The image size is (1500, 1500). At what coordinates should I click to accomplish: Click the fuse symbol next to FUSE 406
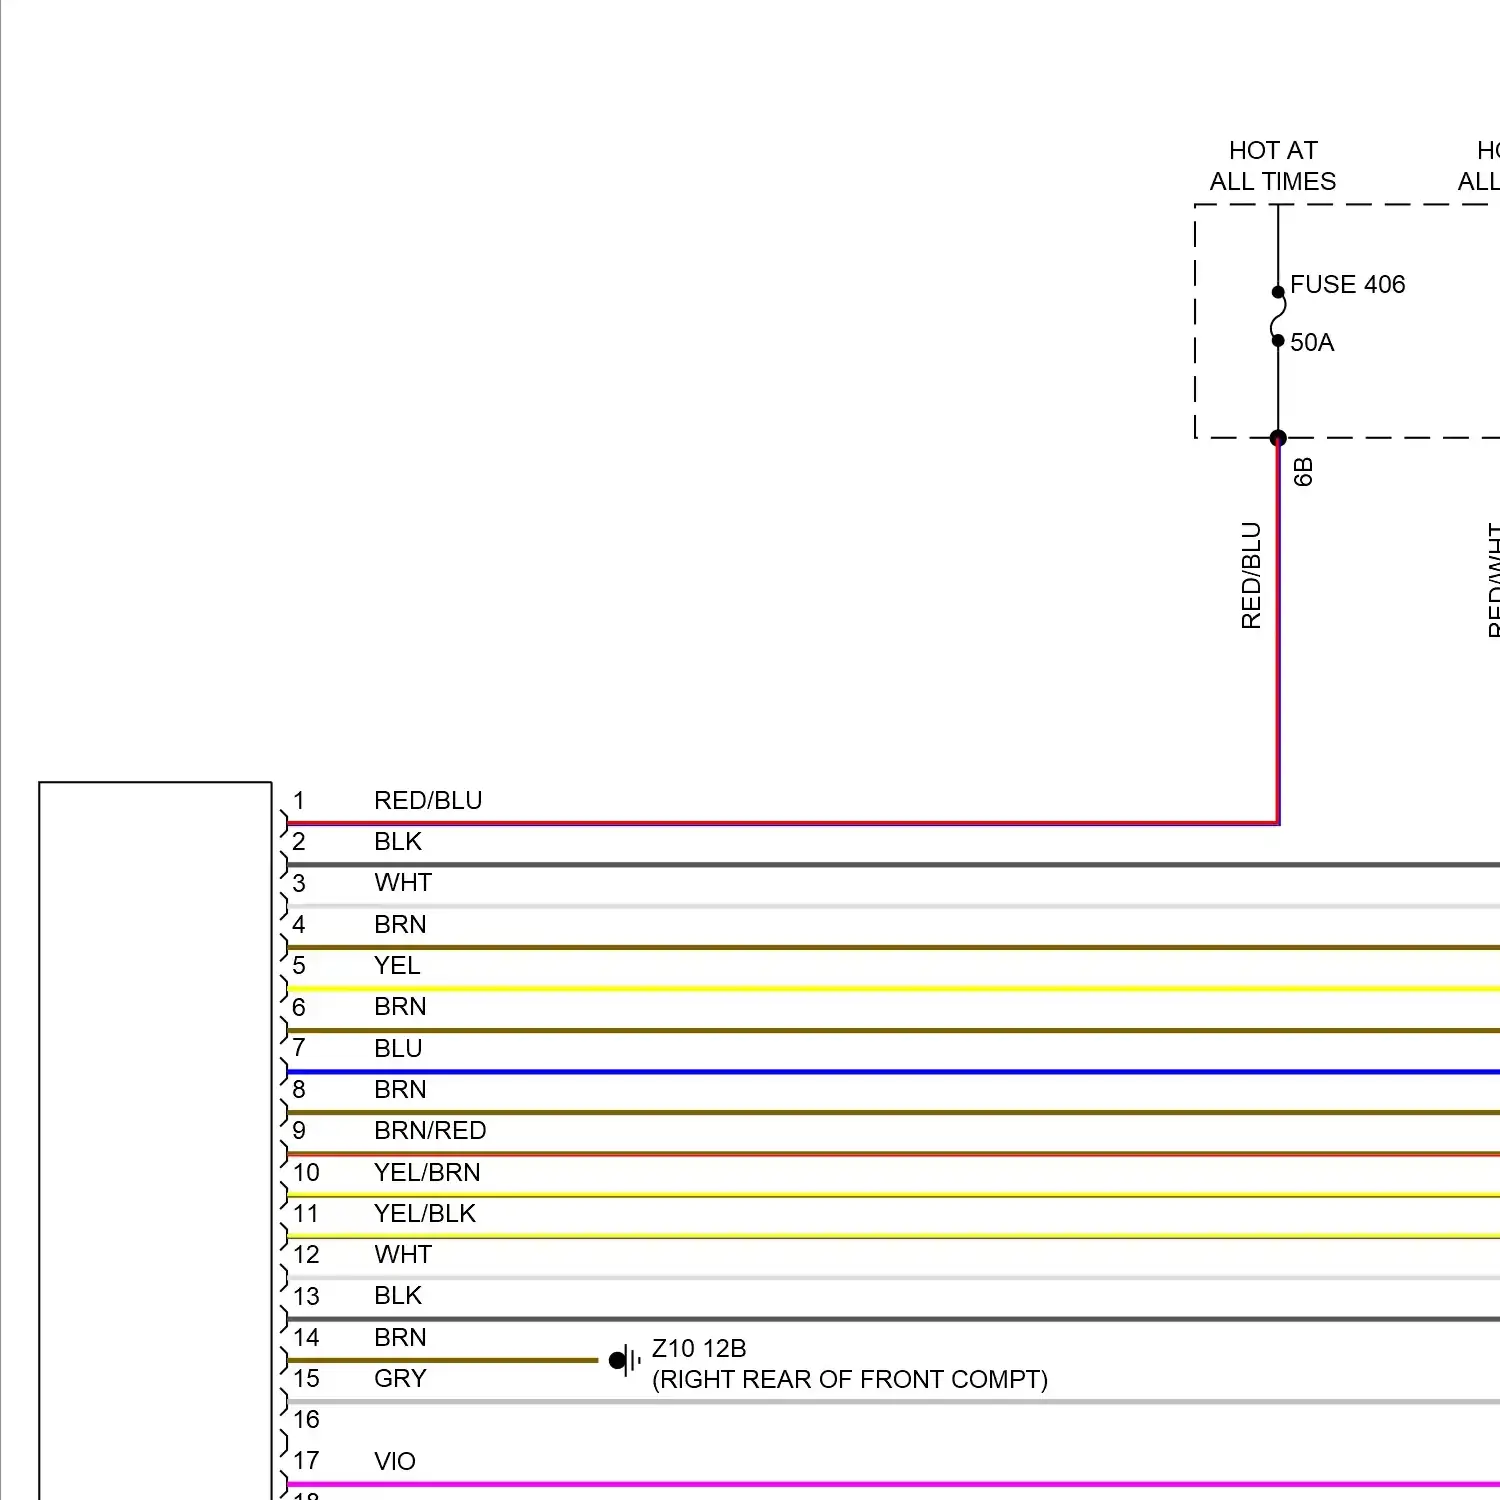pos(1278,316)
